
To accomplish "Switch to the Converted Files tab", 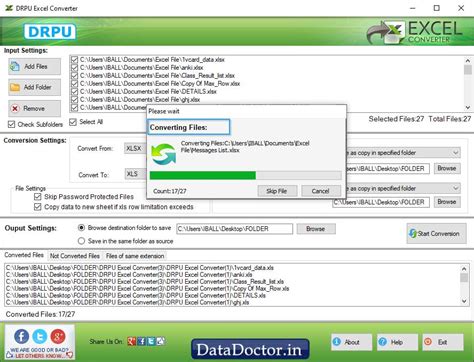I will 24,255.
